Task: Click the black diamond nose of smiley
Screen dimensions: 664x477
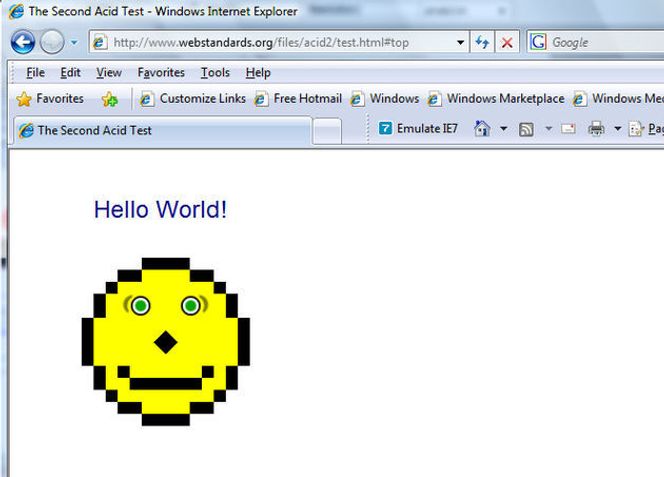Action: click(x=166, y=342)
